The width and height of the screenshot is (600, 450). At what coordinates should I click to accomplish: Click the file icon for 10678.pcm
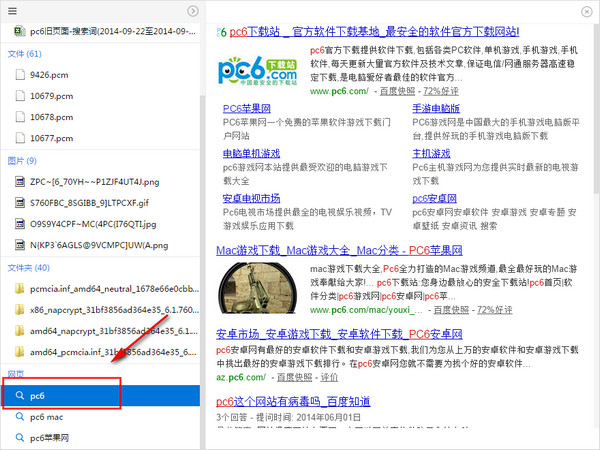coord(20,117)
